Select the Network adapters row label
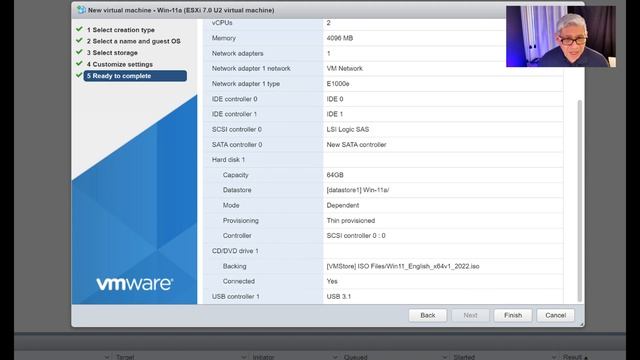The image size is (640, 360). (238, 53)
